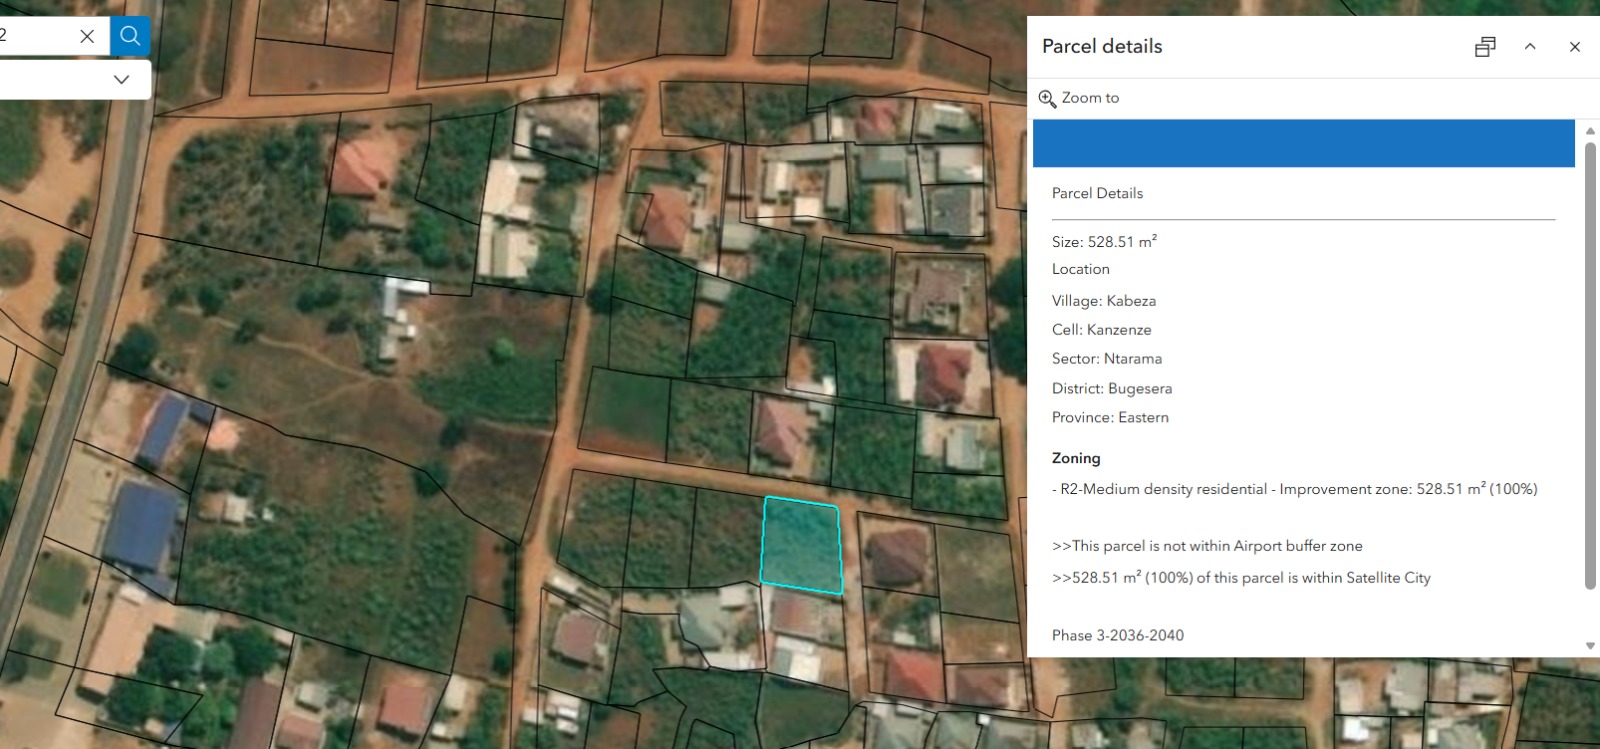The image size is (1600, 749).
Task: Select the blue title bar in Parcel details
Action: coord(1303,143)
